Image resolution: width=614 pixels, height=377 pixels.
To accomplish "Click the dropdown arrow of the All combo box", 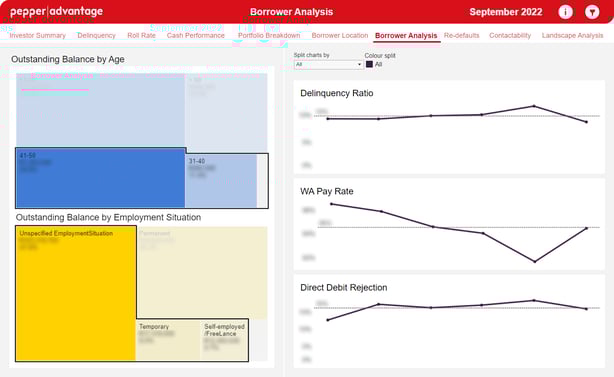I will [359, 64].
